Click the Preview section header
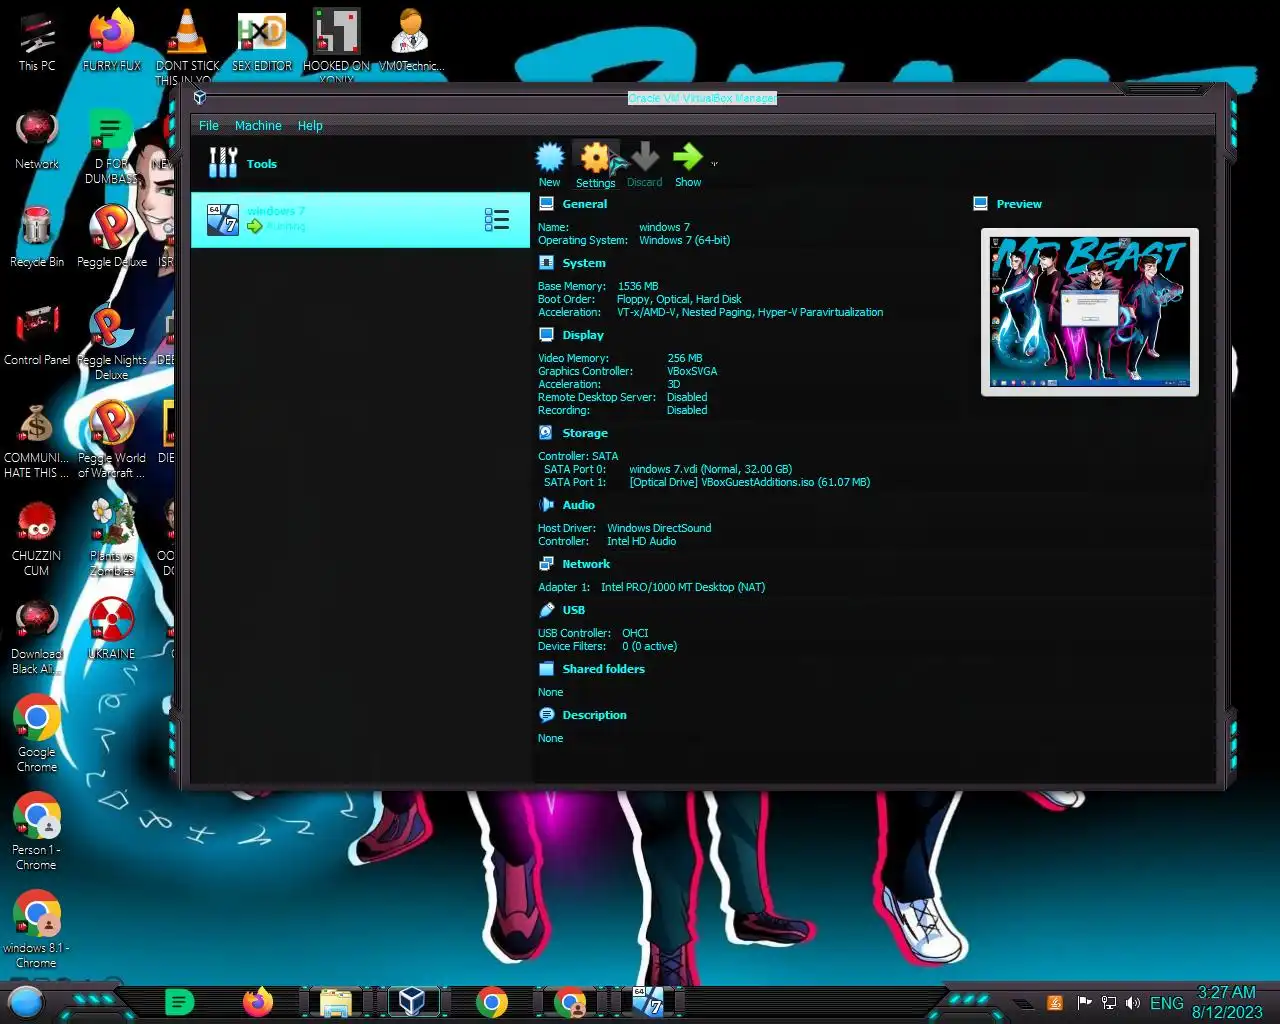This screenshot has width=1280, height=1024. point(1019,204)
